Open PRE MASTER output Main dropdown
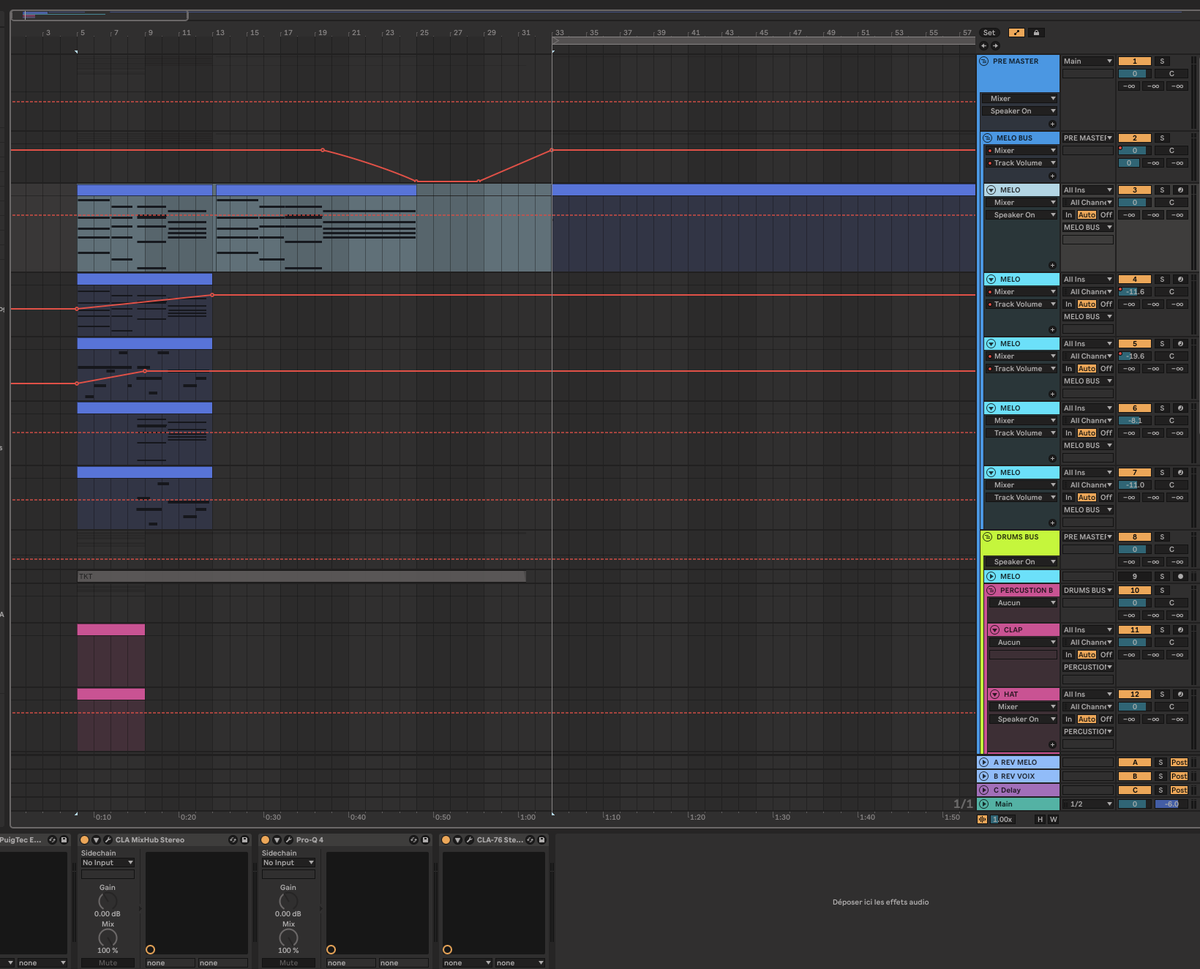The height and width of the screenshot is (969, 1200). click(1087, 61)
